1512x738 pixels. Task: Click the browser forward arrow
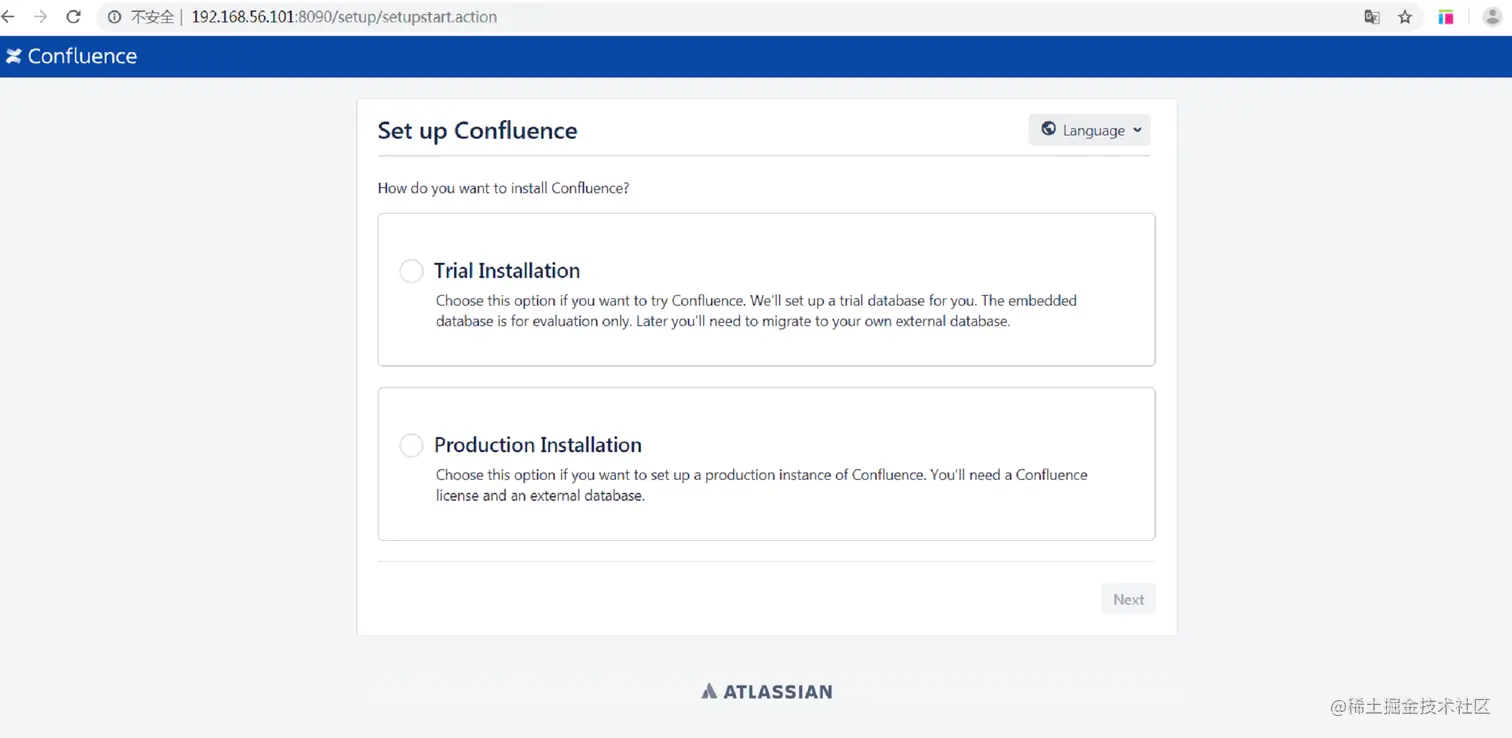40,17
